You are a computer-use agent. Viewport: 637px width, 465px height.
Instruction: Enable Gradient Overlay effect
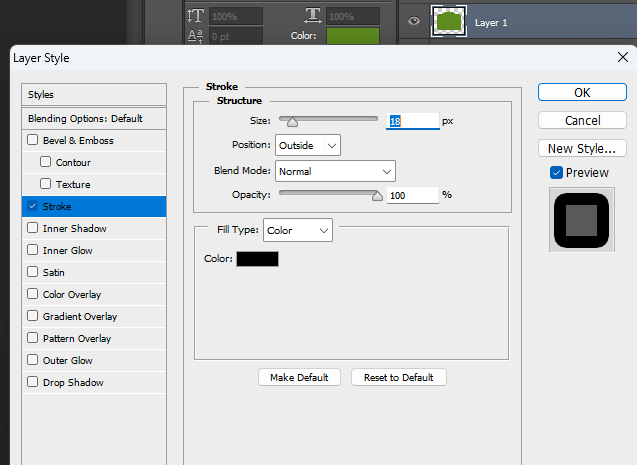tap(32, 316)
